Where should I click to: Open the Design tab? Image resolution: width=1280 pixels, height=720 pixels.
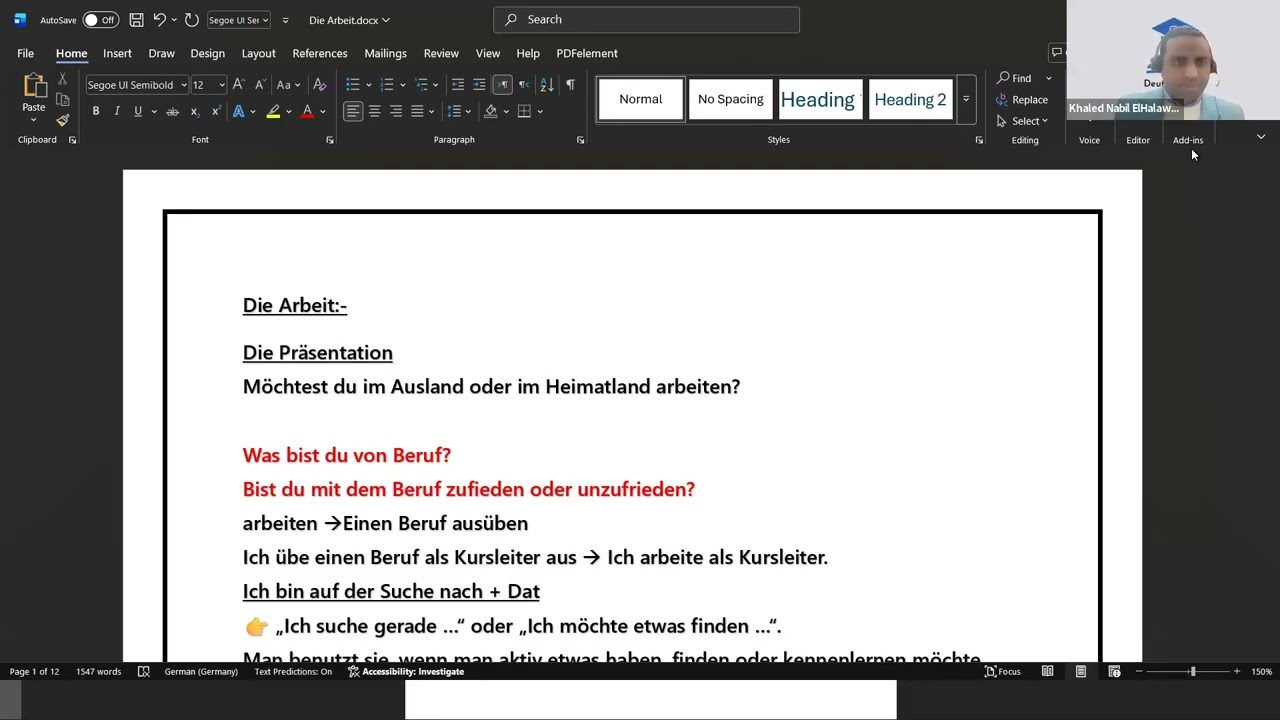207,53
